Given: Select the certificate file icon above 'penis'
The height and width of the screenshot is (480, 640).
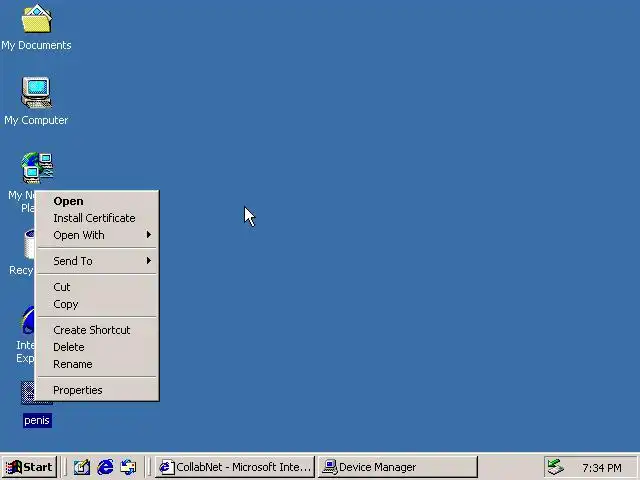Looking at the screenshot, I should [27, 392].
